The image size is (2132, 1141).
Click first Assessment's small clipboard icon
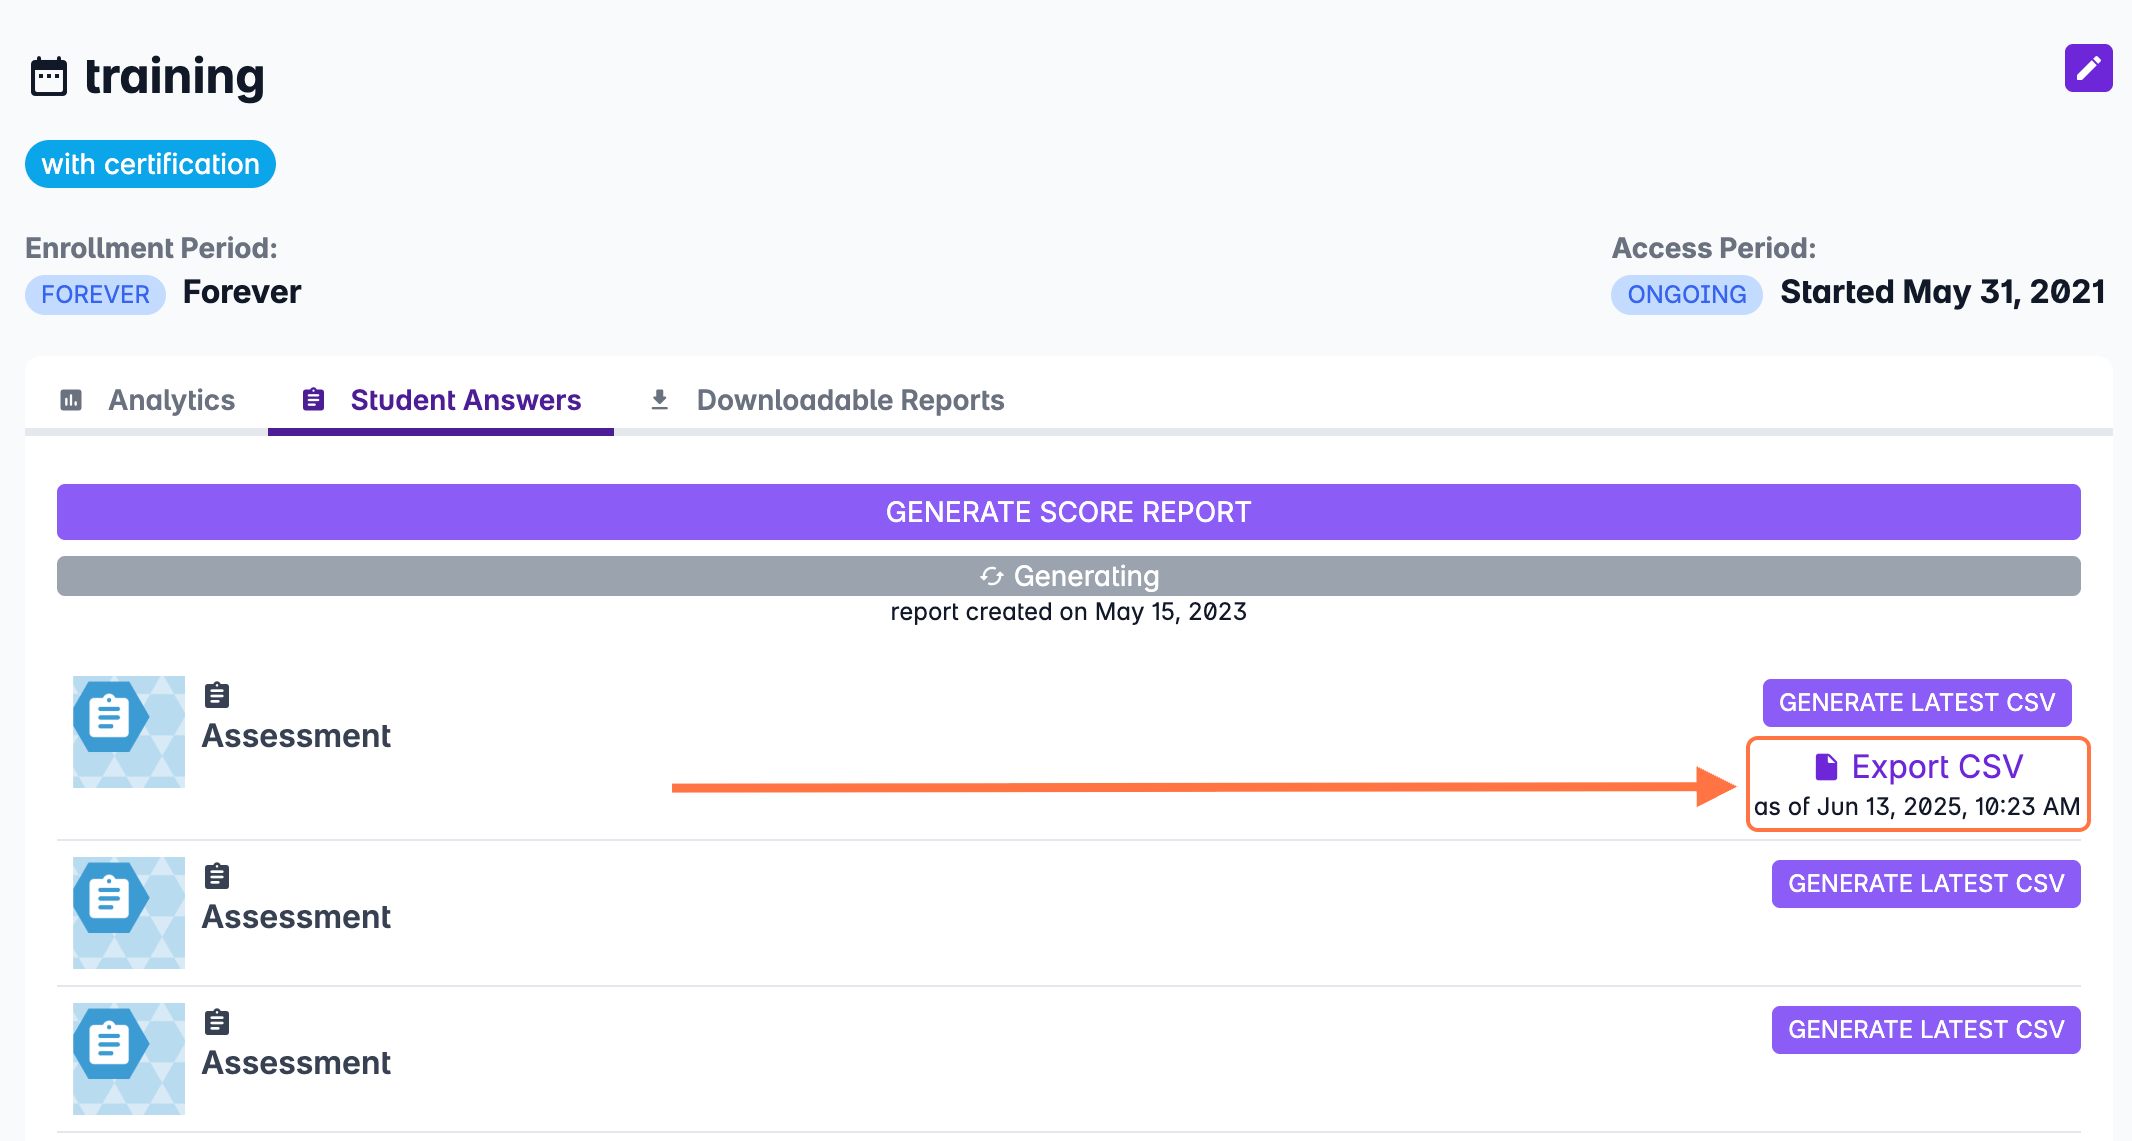tap(217, 695)
